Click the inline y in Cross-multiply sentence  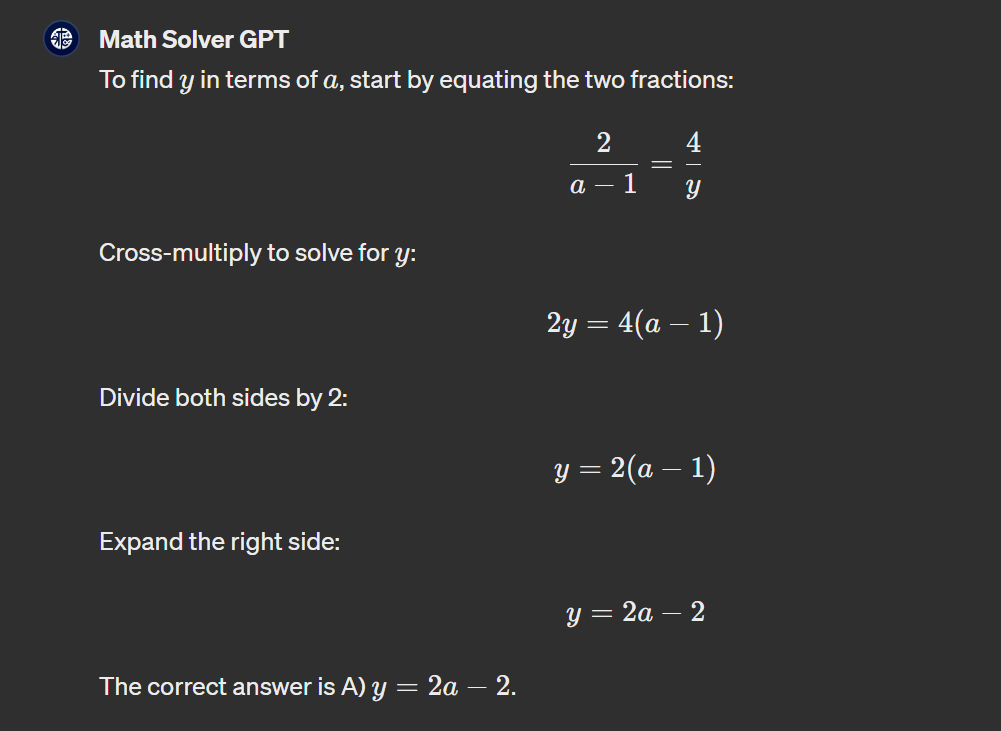coord(402,256)
